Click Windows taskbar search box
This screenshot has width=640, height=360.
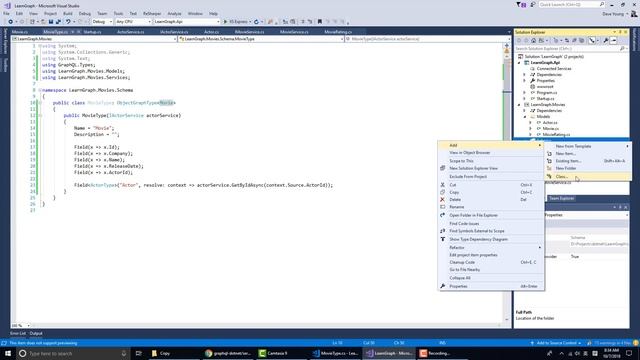(73, 353)
